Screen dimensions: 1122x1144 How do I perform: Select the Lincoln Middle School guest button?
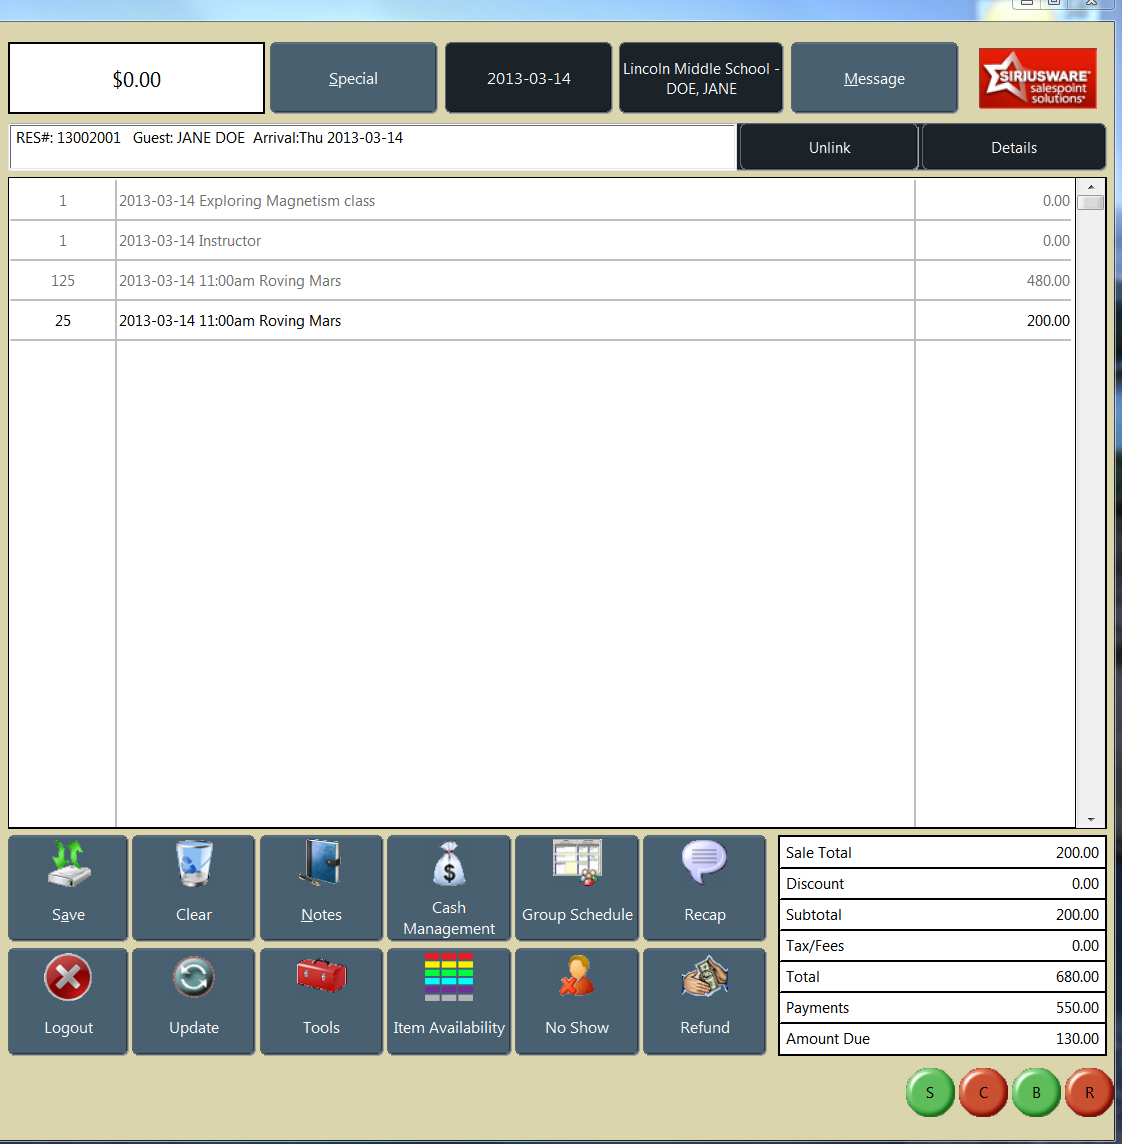pos(700,77)
